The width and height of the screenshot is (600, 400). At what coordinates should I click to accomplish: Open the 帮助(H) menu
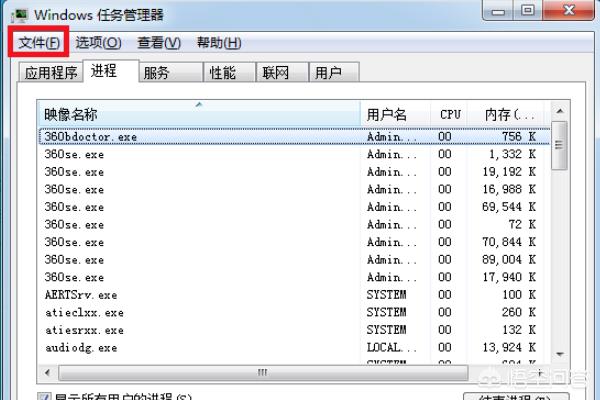click(219, 43)
